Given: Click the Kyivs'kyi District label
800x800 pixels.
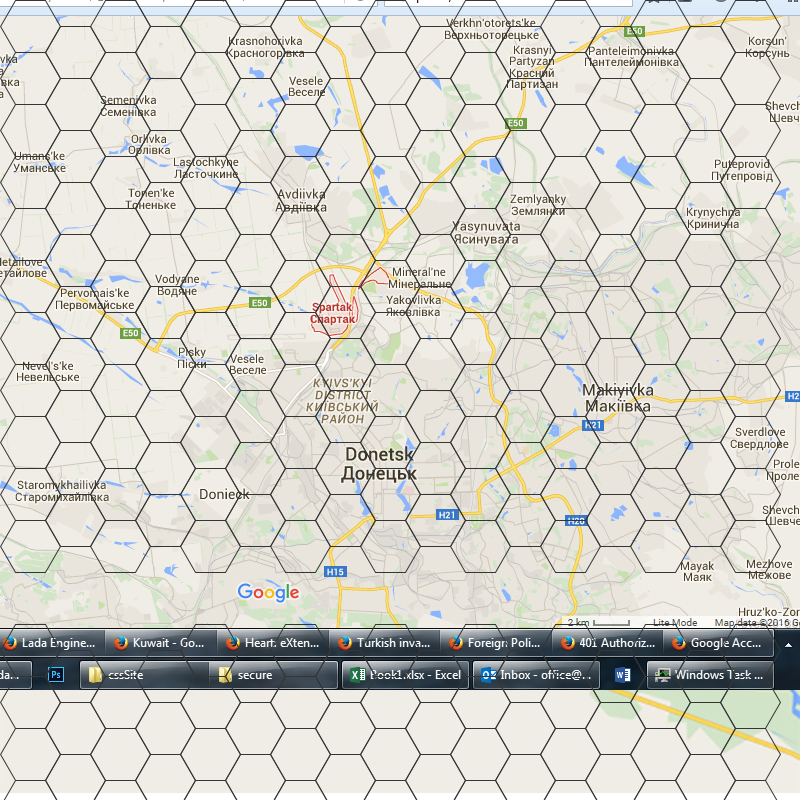Looking at the screenshot, I should (342, 401).
